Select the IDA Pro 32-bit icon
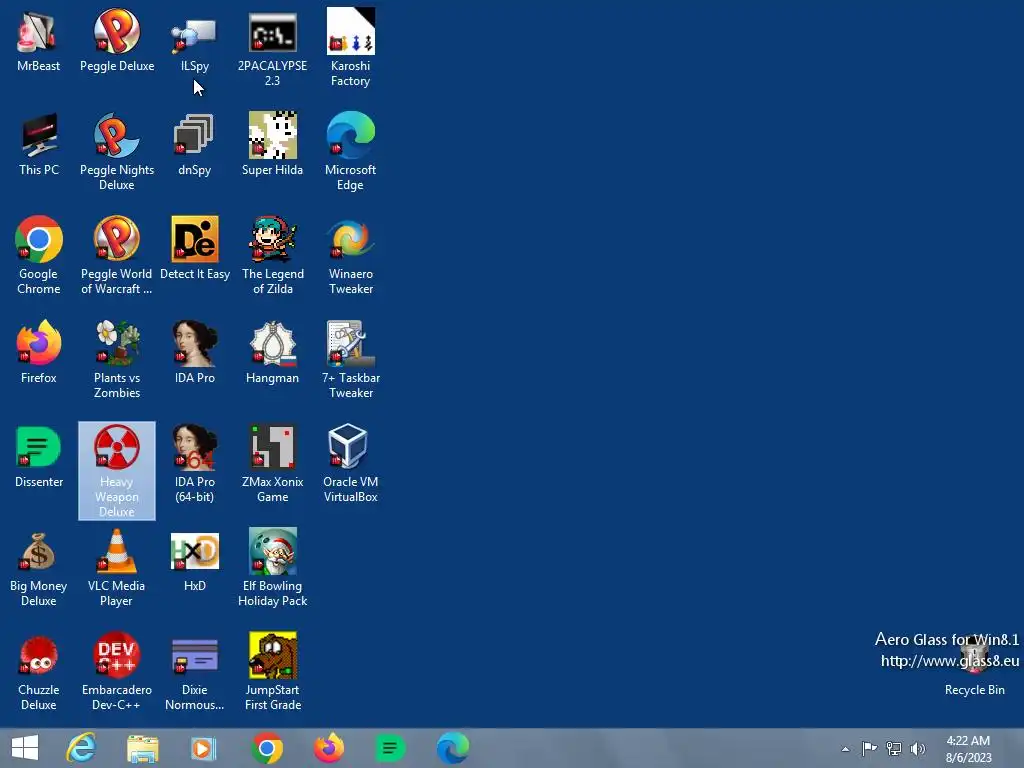1024x768 pixels. [195, 352]
